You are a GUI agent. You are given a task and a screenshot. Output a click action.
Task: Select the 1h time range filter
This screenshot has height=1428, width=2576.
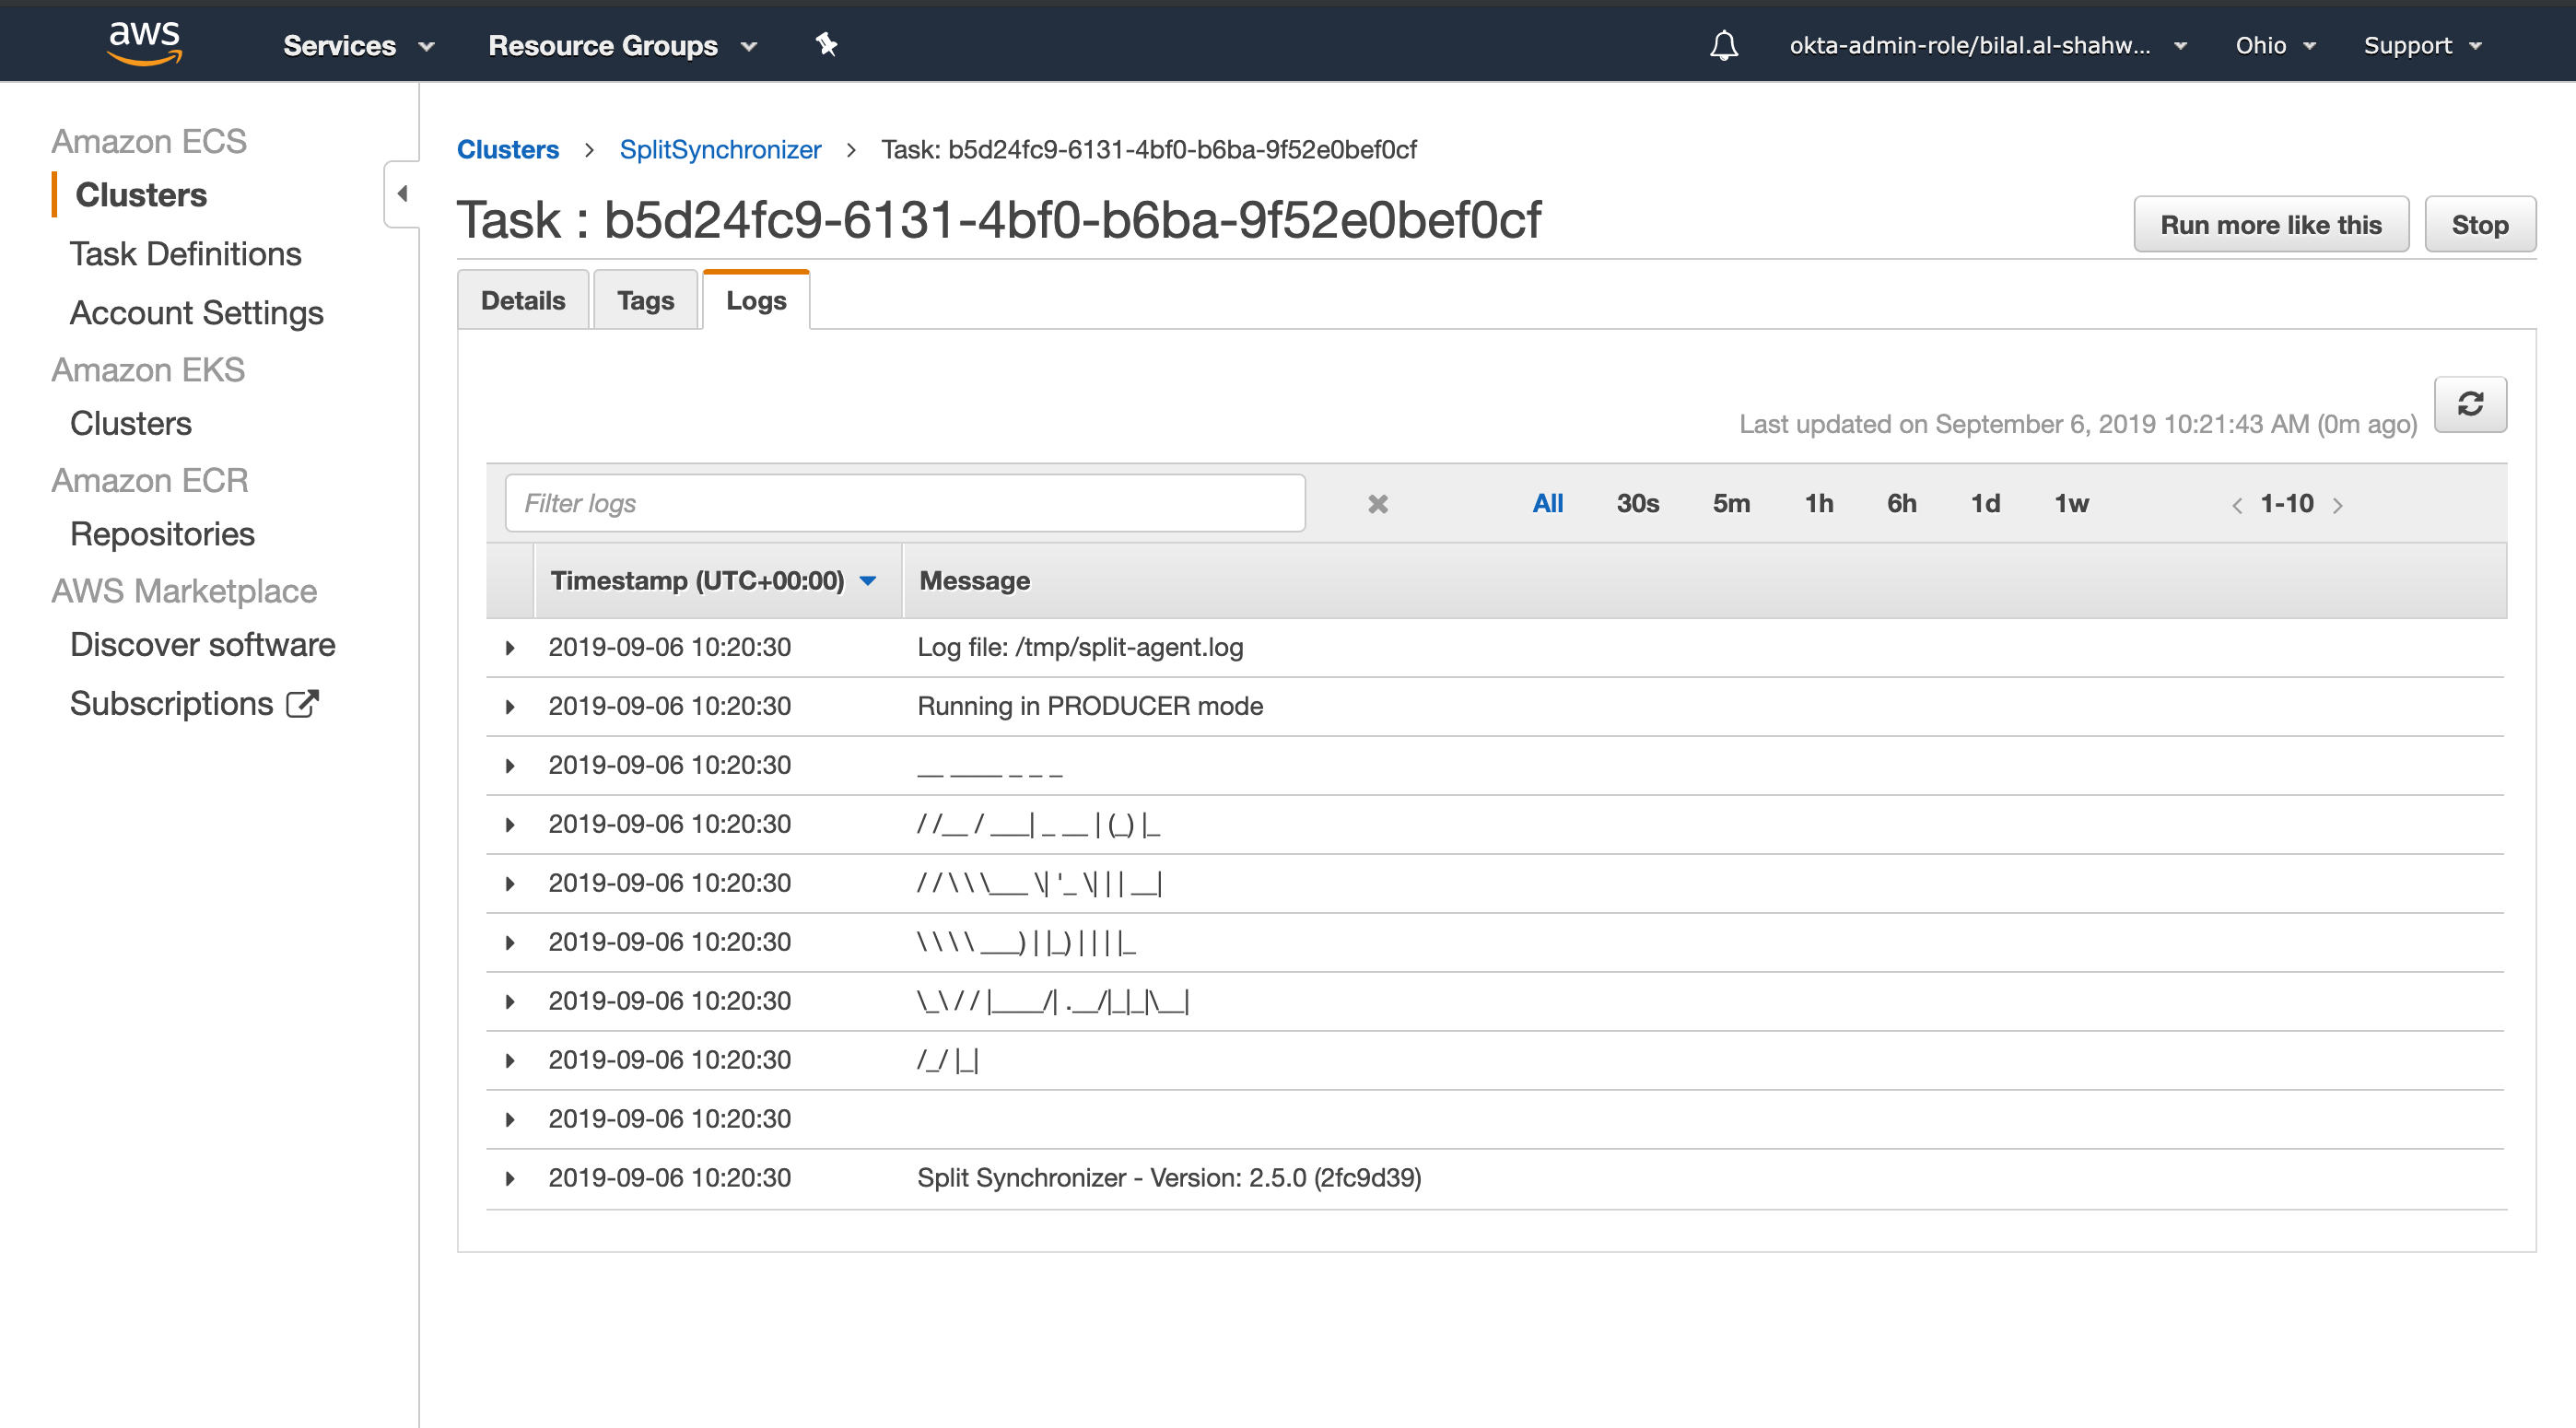(x=1818, y=504)
